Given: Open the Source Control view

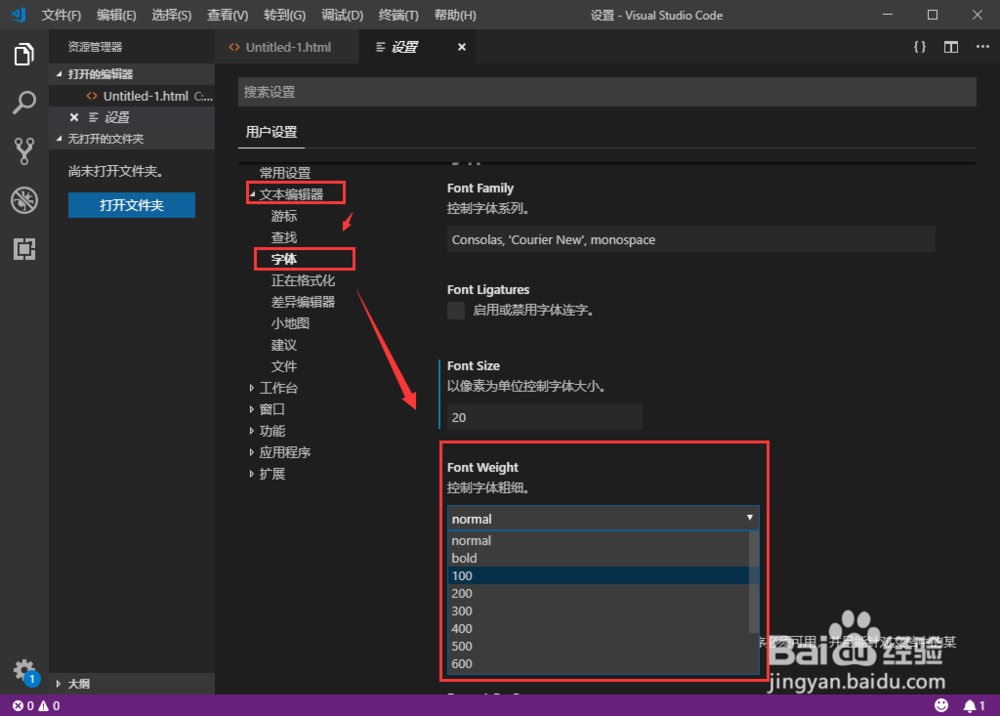Looking at the screenshot, I should [x=24, y=151].
